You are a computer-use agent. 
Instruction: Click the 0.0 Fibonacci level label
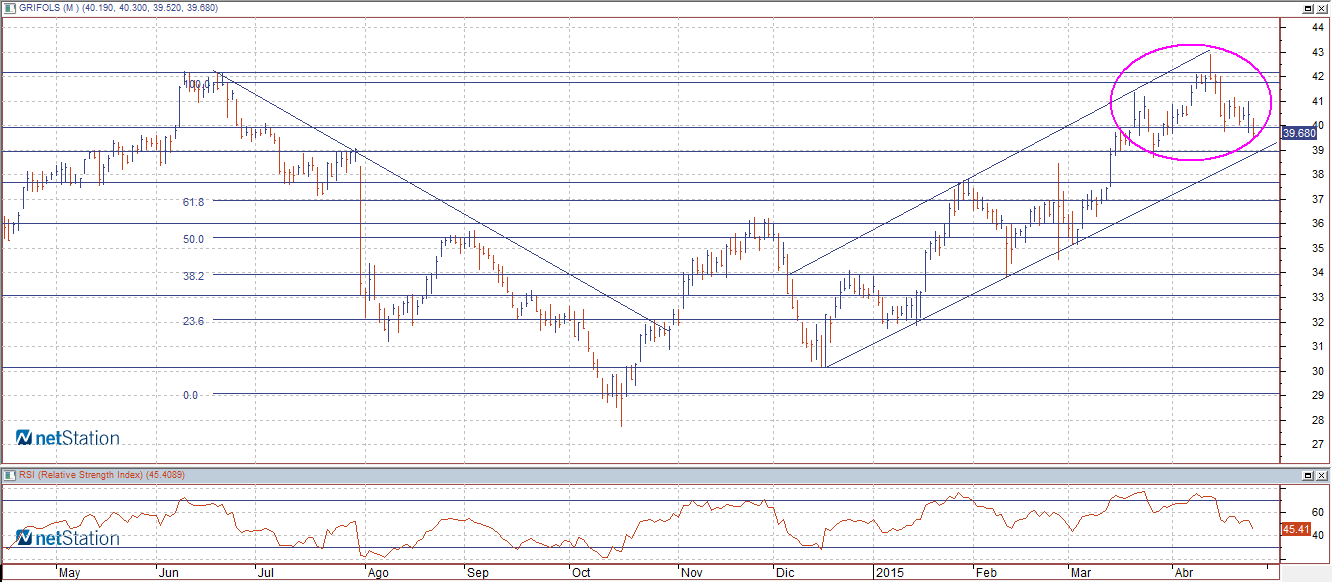click(191, 396)
